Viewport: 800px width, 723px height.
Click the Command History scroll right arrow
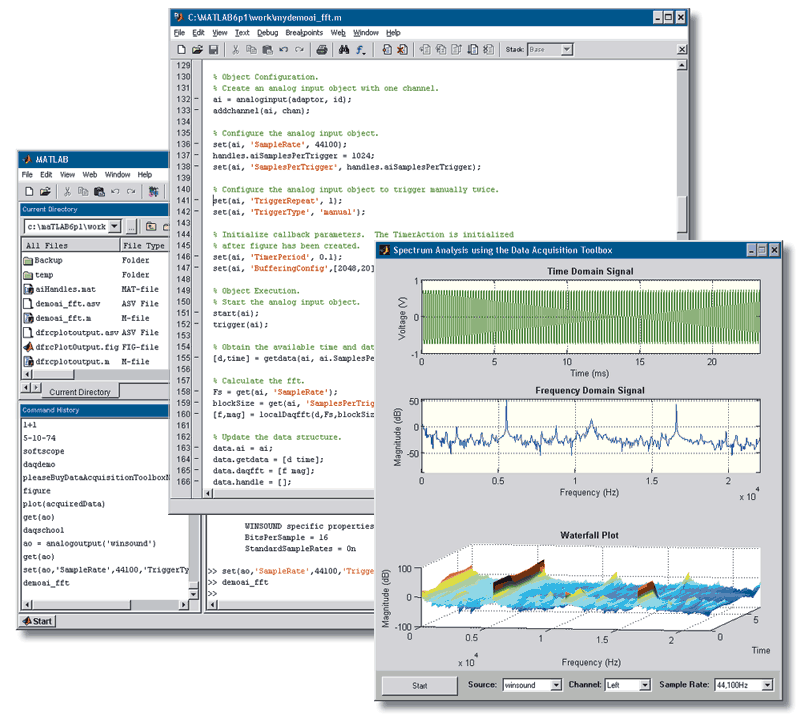pos(183,605)
